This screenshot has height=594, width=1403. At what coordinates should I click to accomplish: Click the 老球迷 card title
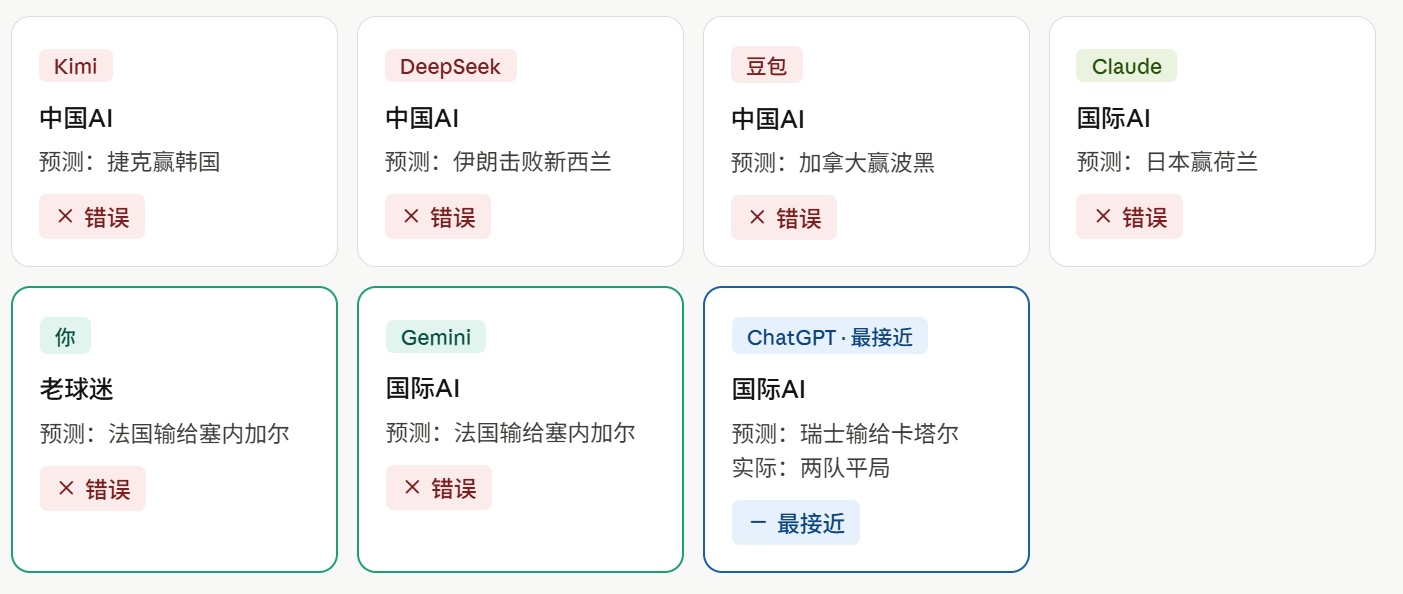[x=77, y=389]
